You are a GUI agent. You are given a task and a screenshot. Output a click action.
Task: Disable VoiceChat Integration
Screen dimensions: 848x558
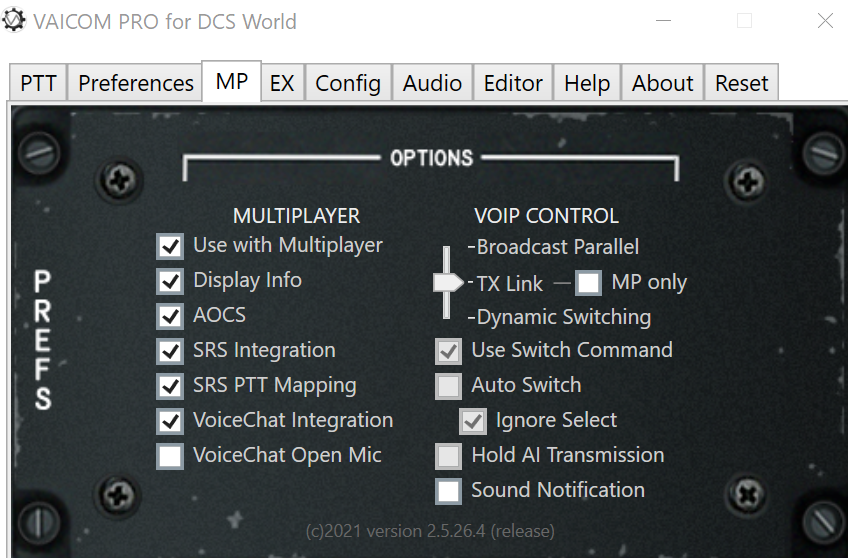[170, 421]
